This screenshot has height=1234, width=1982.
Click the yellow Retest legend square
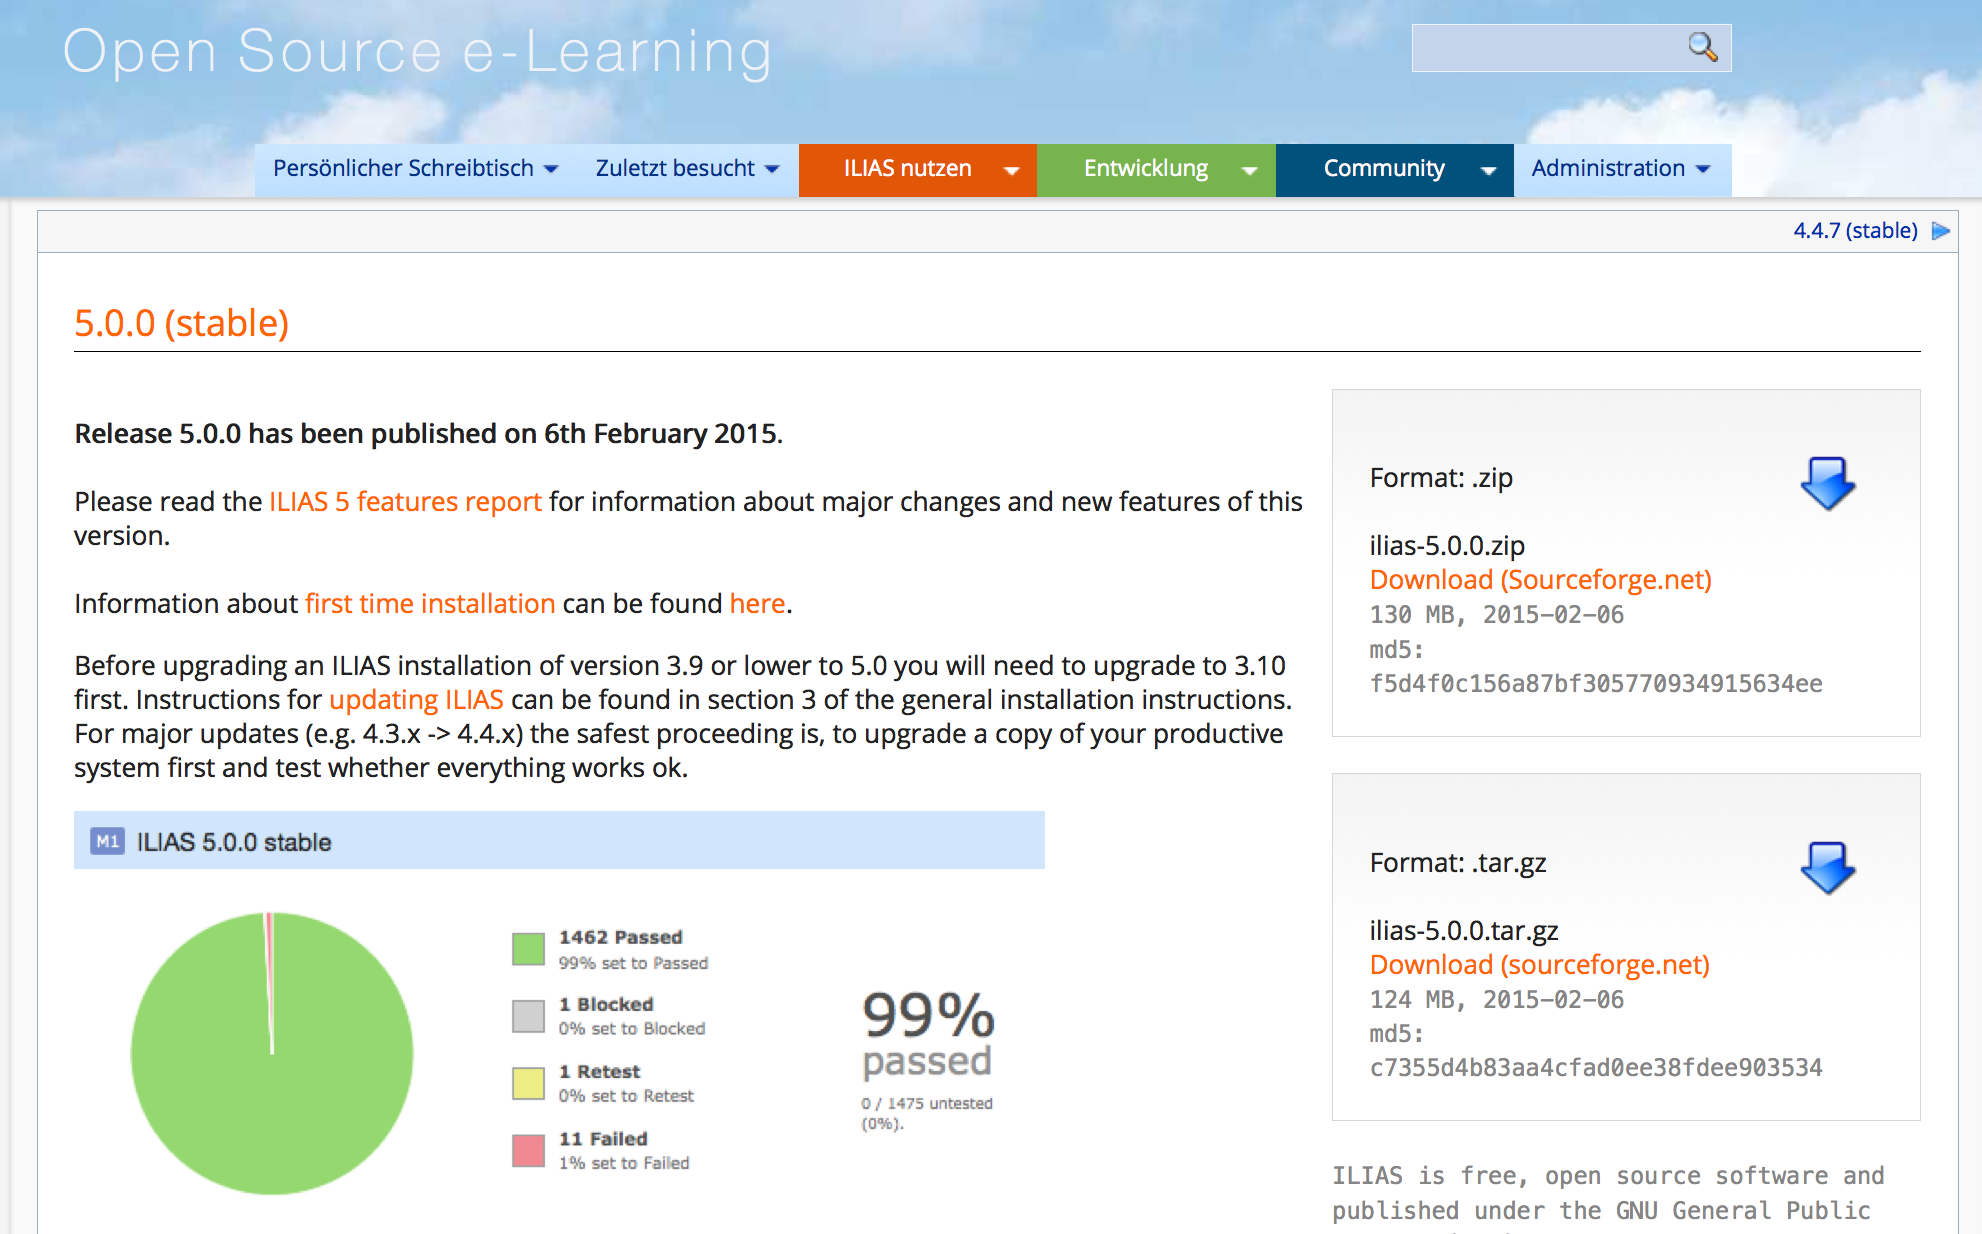(528, 1083)
